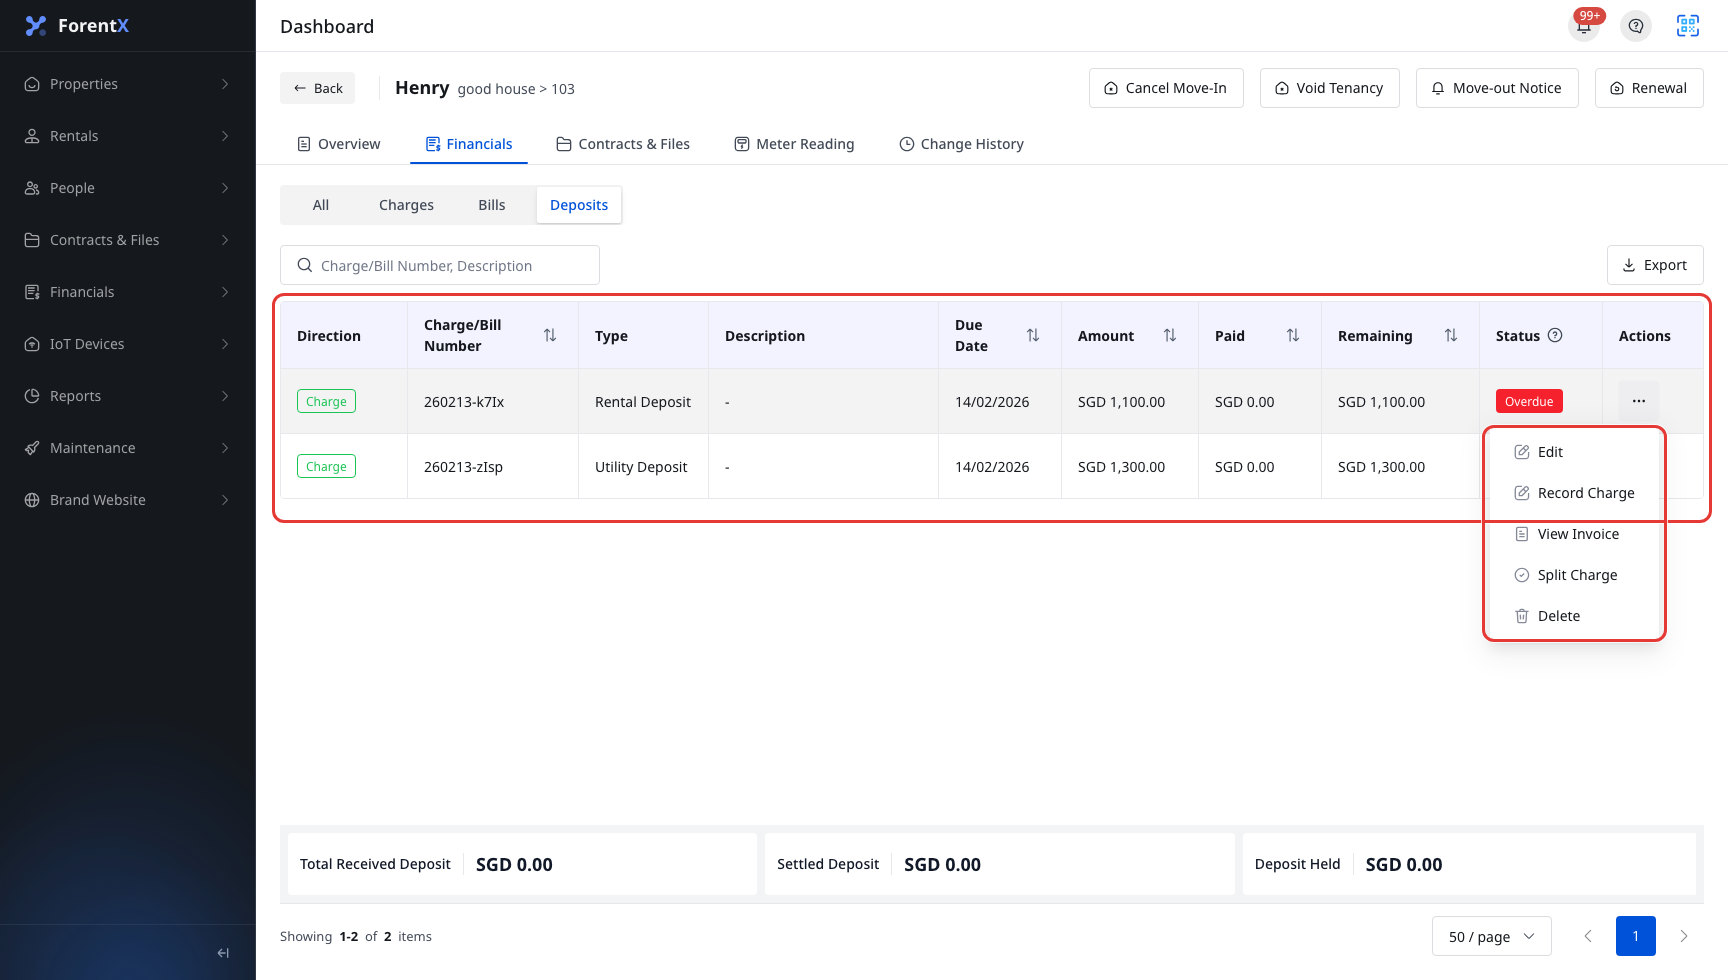Click the Status help question-mark icon

point(1555,335)
